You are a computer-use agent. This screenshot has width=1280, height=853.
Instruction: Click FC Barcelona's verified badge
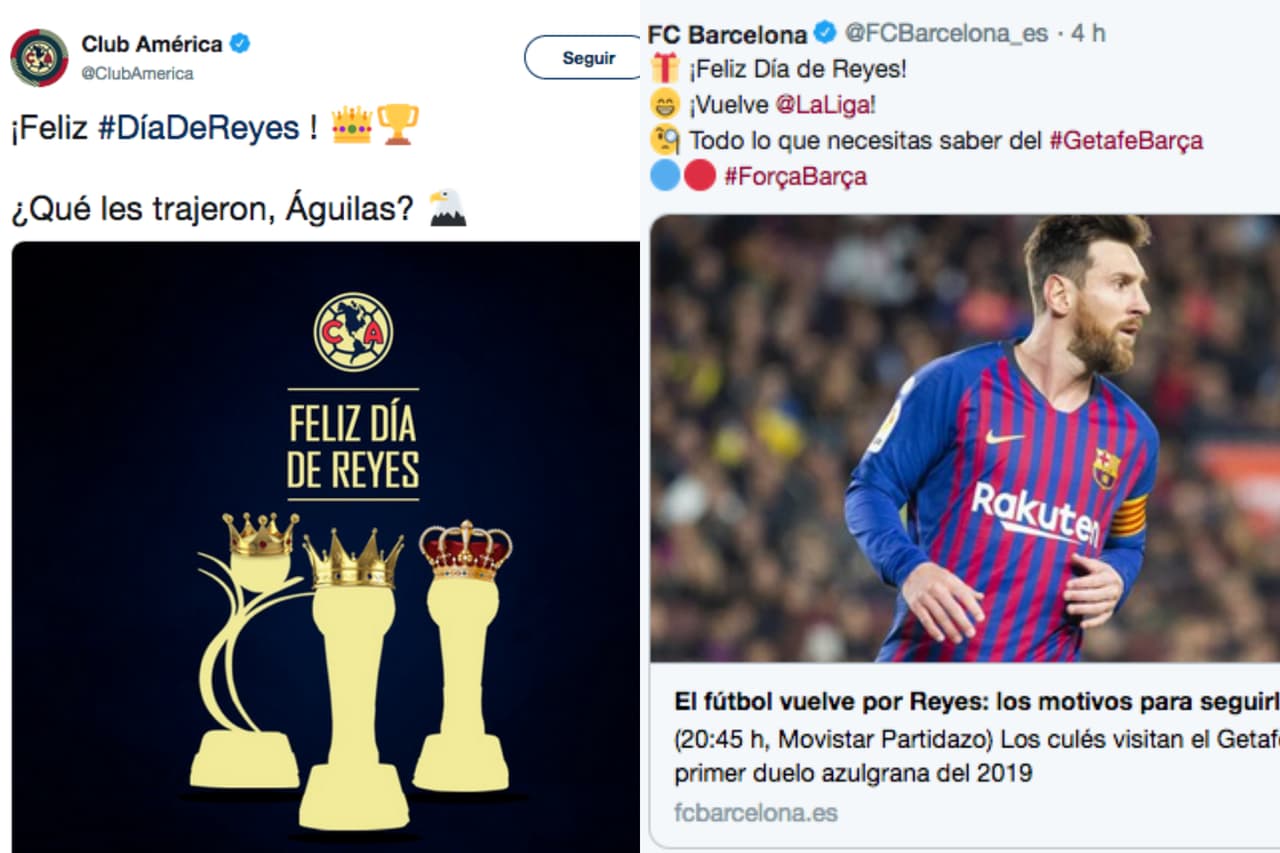coord(824,33)
